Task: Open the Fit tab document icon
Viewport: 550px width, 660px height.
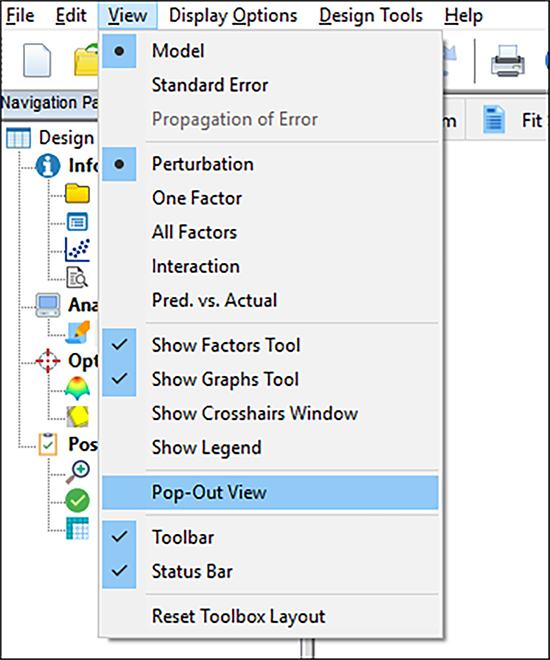Action: pyautogui.click(x=494, y=120)
